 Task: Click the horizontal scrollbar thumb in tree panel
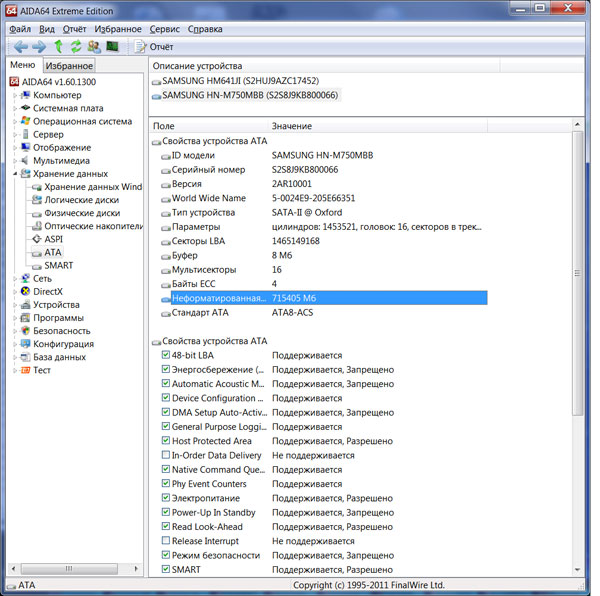pos(69,568)
